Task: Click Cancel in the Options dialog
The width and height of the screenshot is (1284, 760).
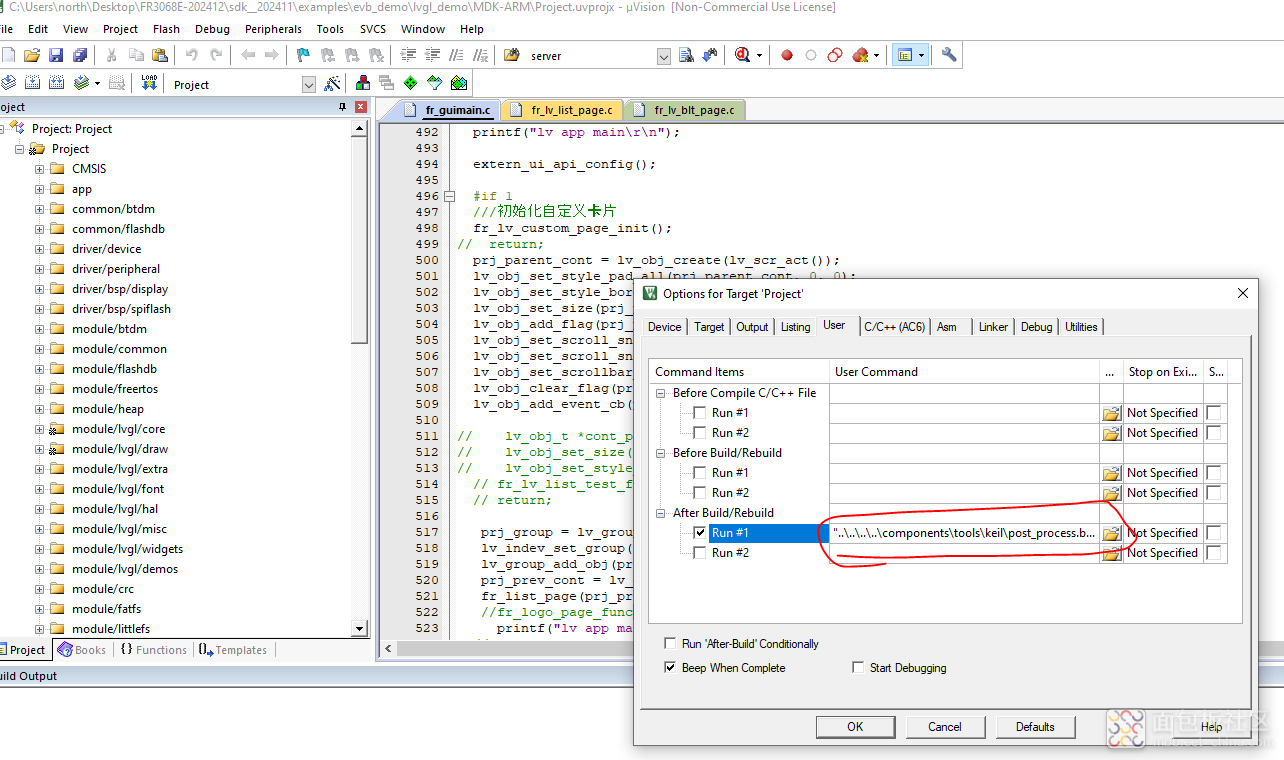Action: [x=944, y=727]
